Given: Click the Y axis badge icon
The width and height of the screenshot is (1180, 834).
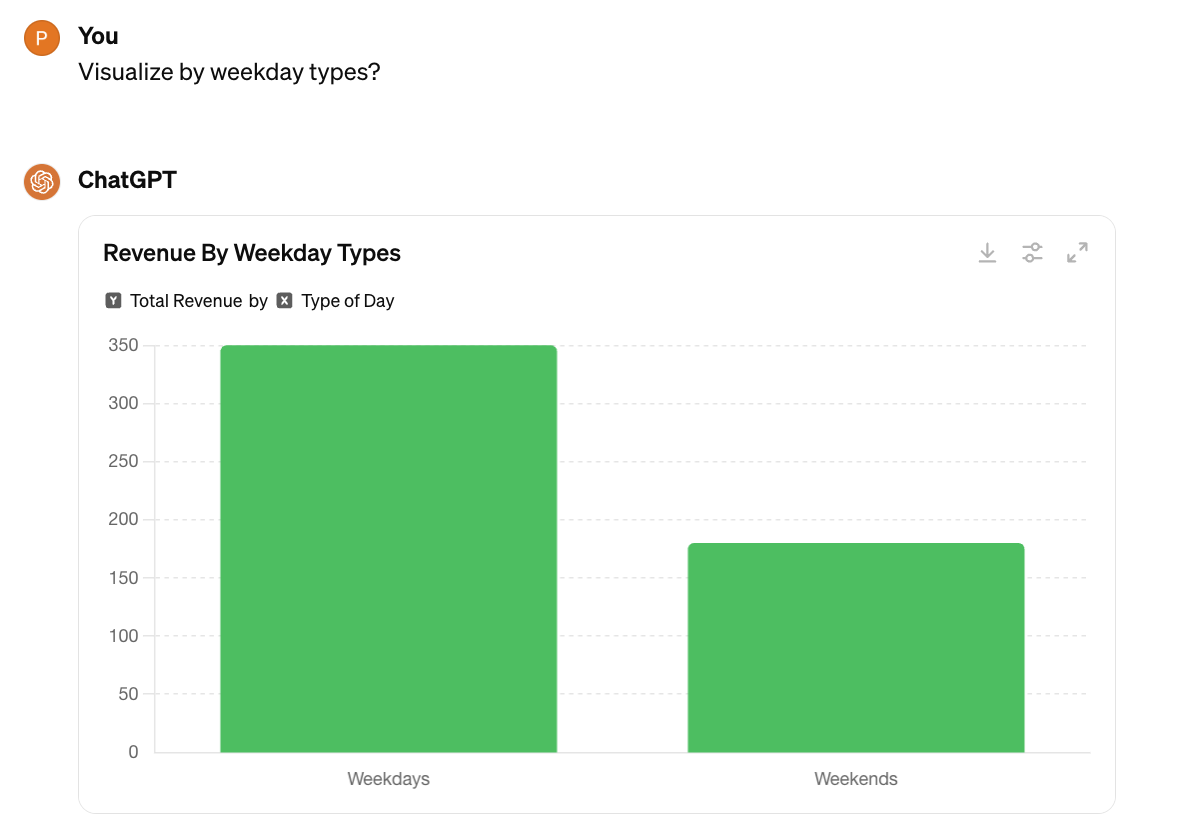Looking at the screenshot, I should 113,301.
